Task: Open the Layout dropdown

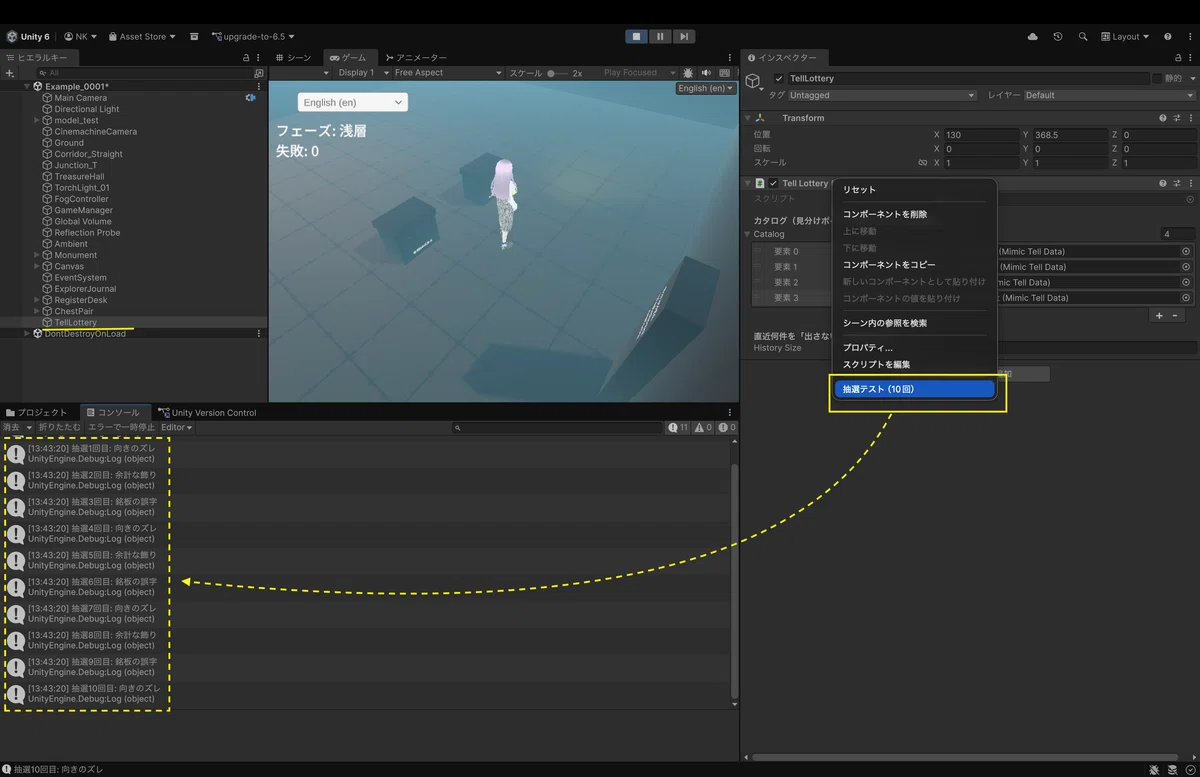Action: 1125,37
